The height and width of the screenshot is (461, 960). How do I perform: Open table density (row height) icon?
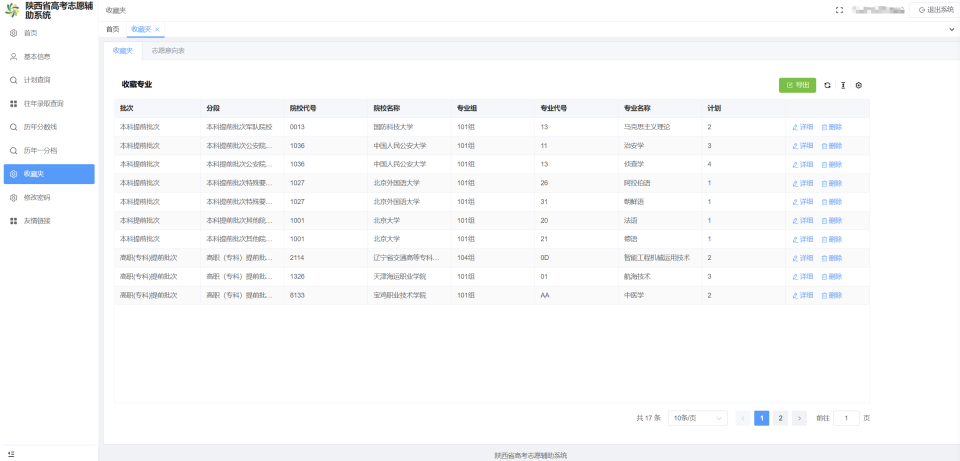(x=843, y=86)
